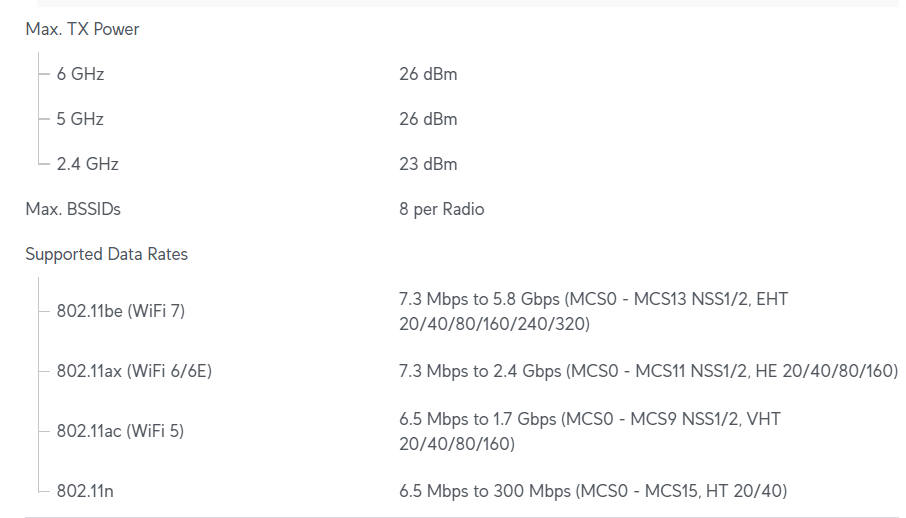Click the 23 dBm value
The image size is (906, 518).
click(428, 164)
